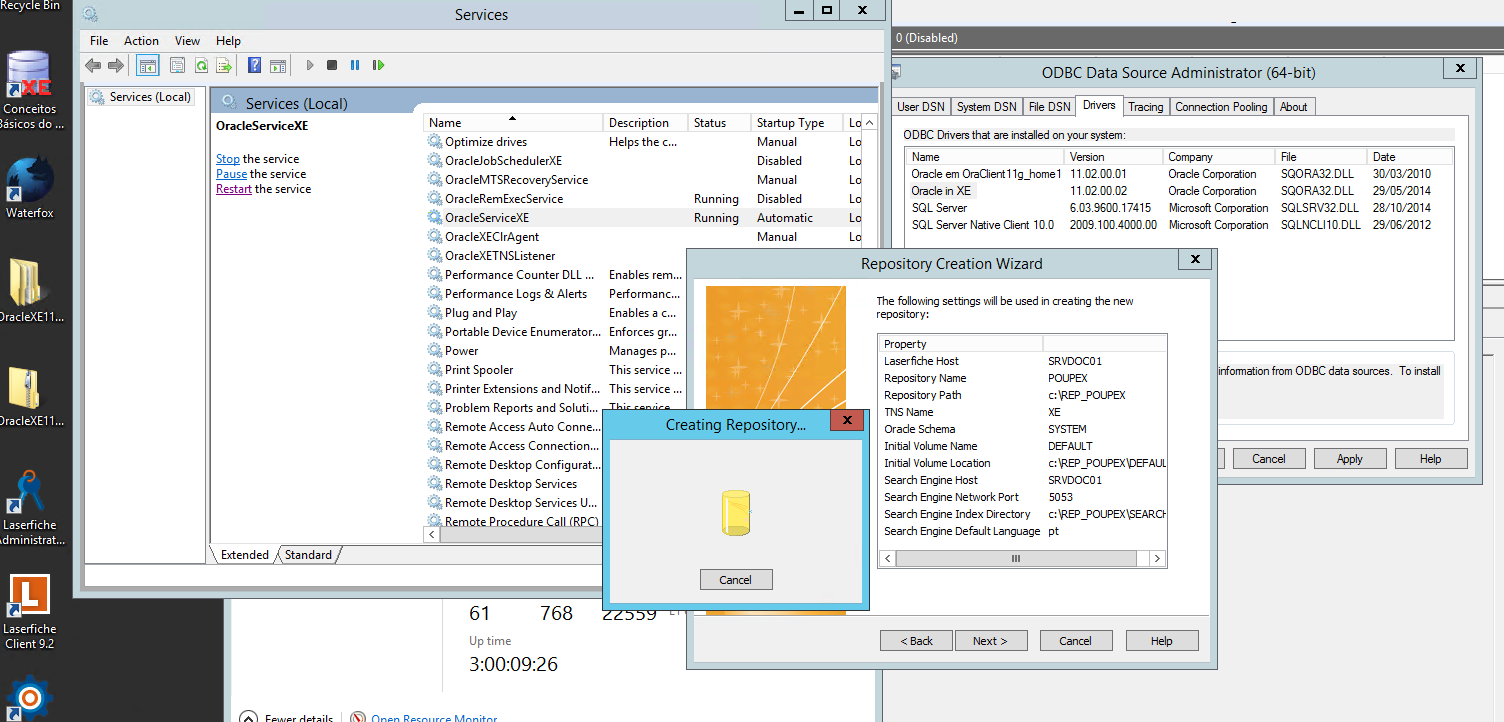Image resolution: width=1504 pixels, height=722 pixels.
Task: Cancel the Creating Repository progress dialog
Action: 735,580
